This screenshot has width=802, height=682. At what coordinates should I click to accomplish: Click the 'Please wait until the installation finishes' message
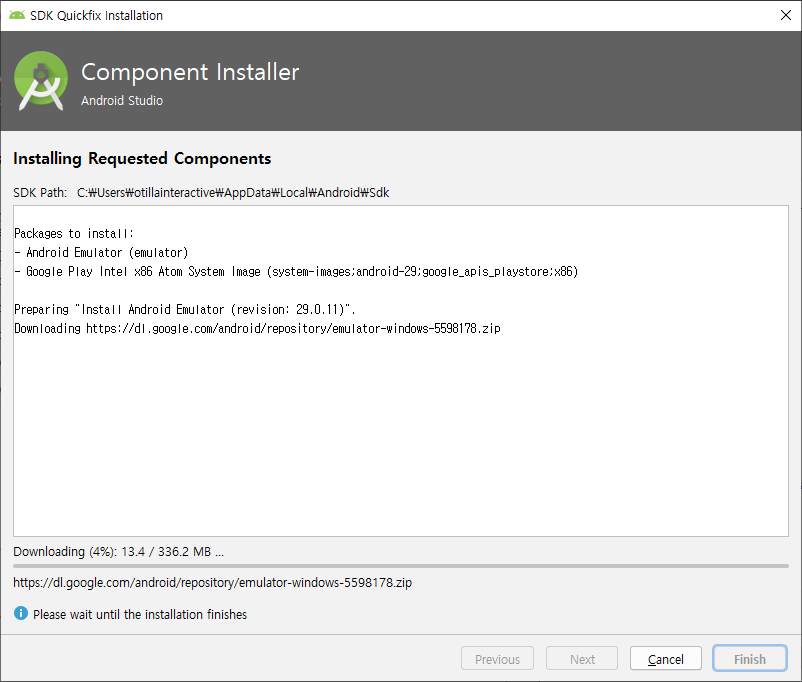pos(140,614)
